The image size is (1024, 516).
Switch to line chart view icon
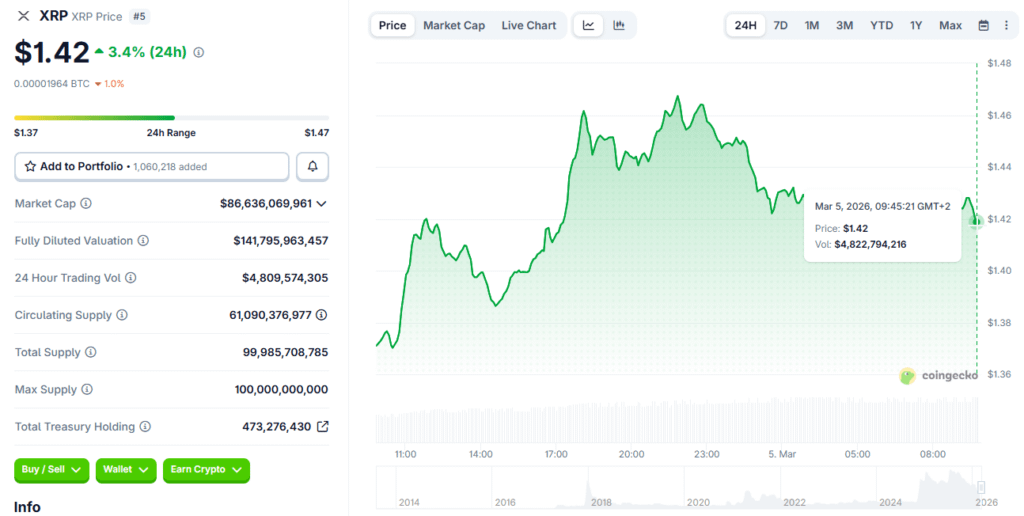(x=589, y=25)
